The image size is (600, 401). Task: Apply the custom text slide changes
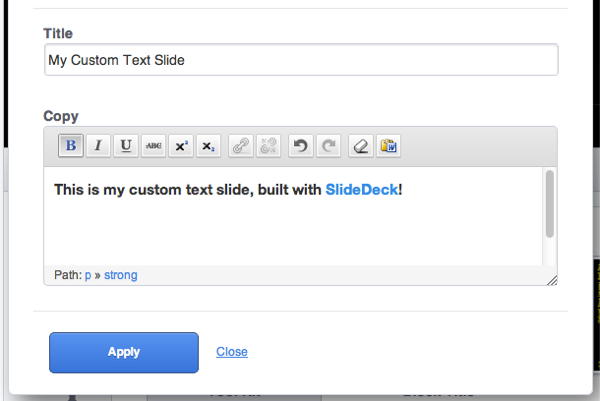tap(124, 352)
